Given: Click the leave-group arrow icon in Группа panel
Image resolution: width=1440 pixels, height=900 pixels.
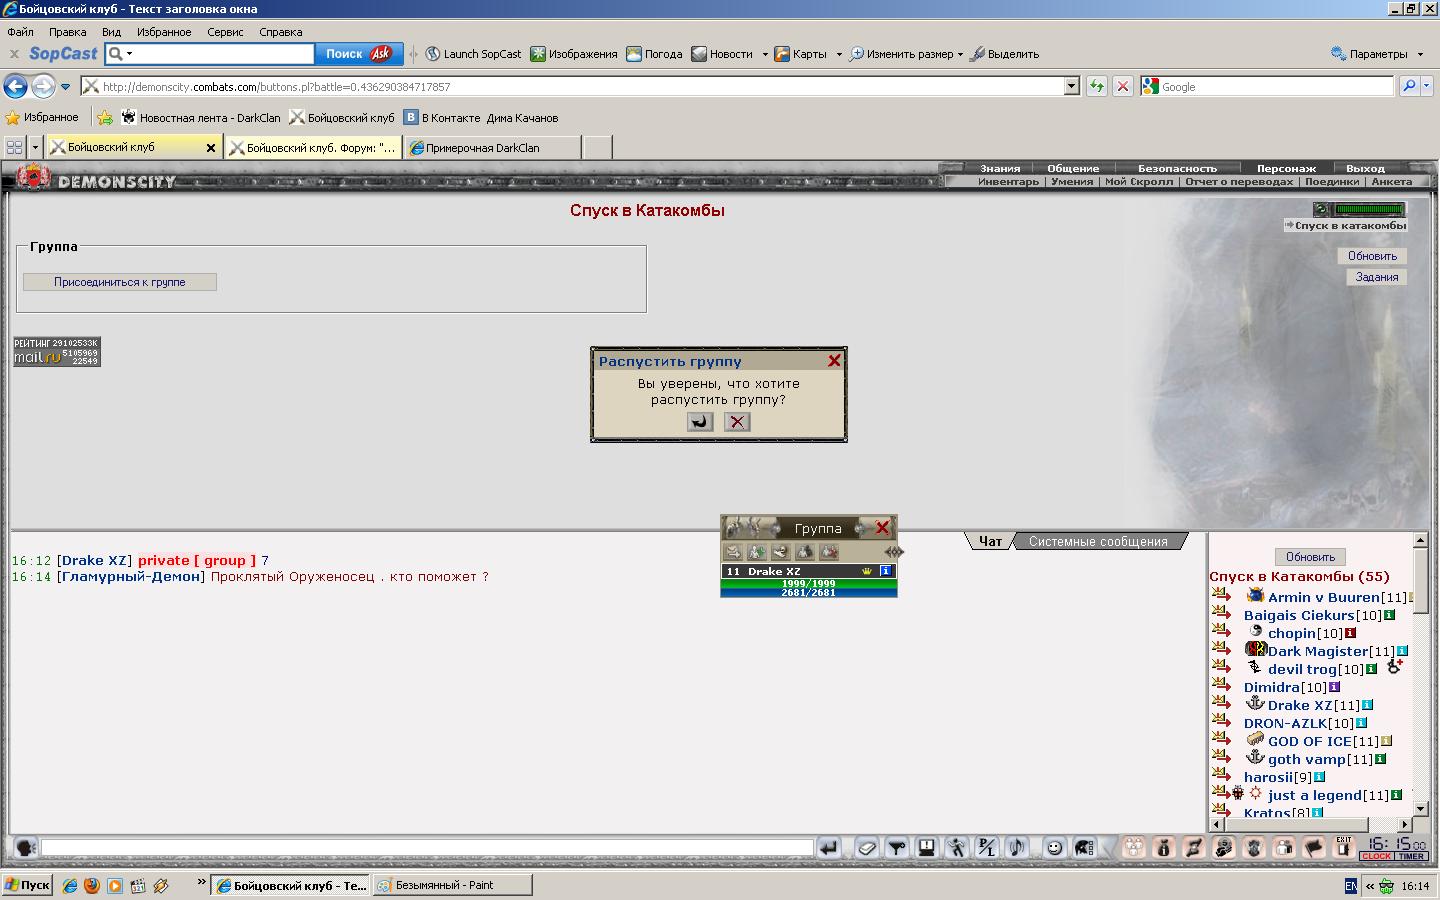Looking at the screenshot, I should 733,552.
